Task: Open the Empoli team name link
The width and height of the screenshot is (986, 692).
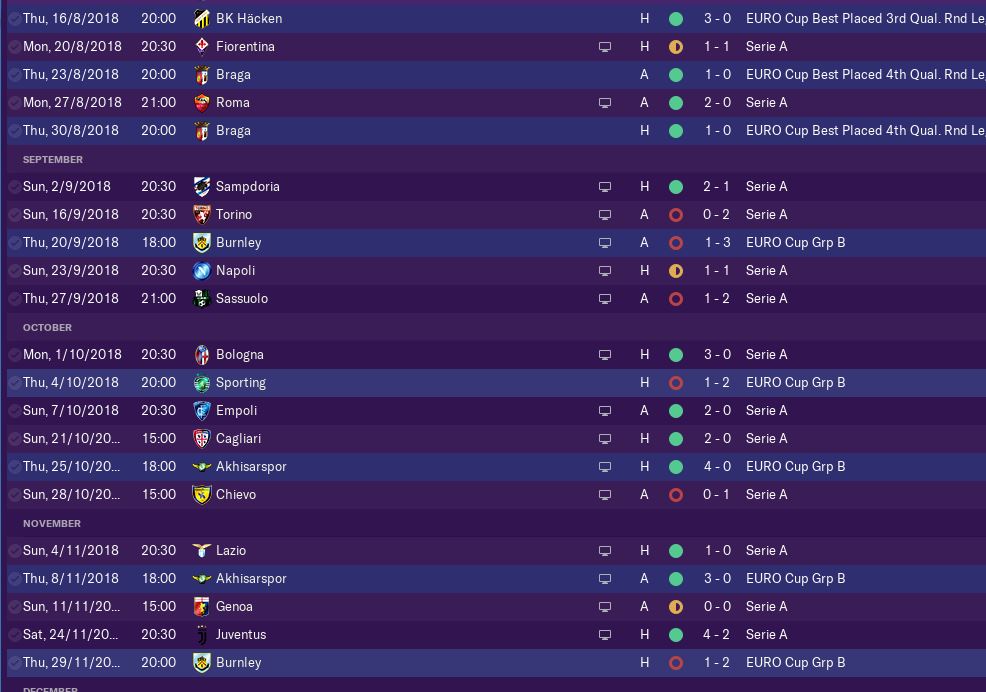Action: 236,410
